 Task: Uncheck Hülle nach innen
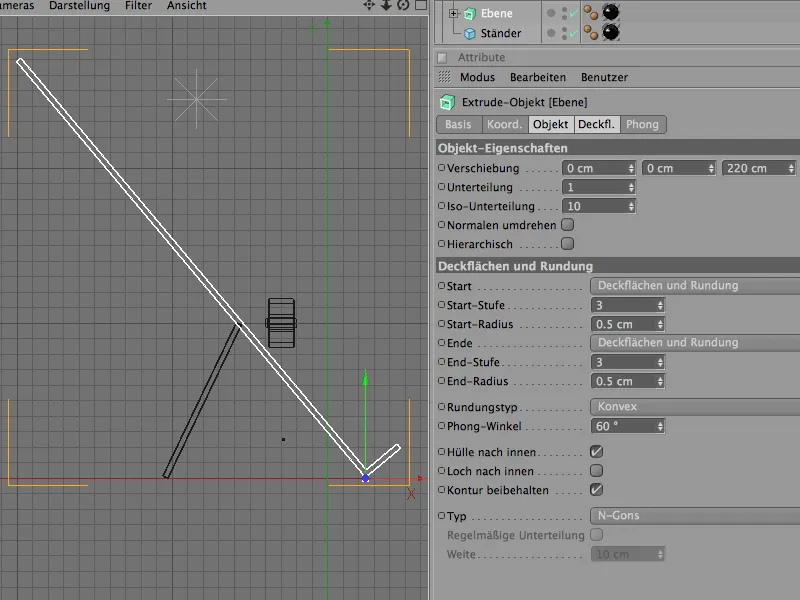coord(597,452)
